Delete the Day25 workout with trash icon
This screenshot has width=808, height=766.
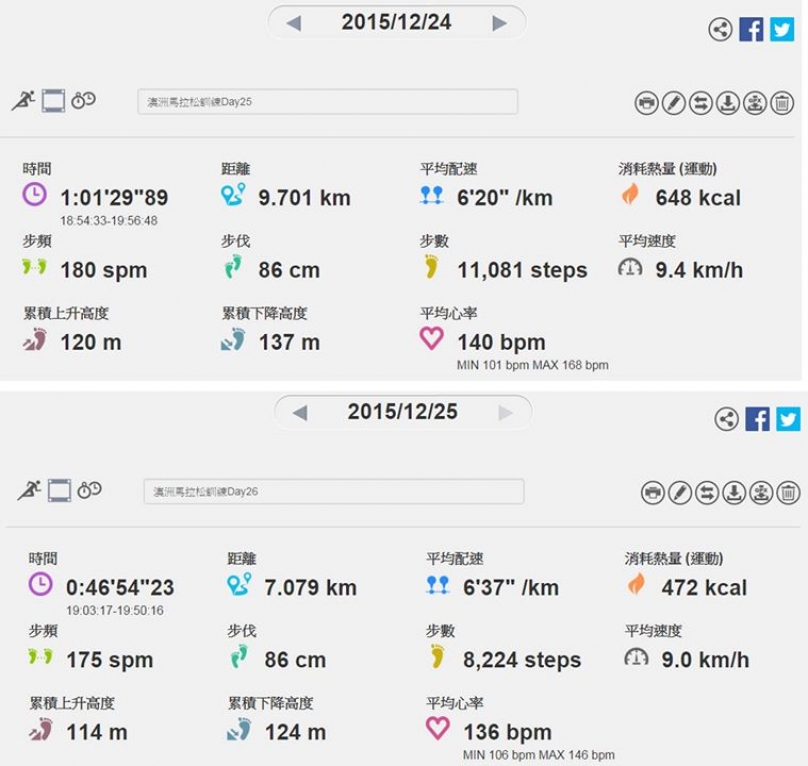click(x=782, y=103)
